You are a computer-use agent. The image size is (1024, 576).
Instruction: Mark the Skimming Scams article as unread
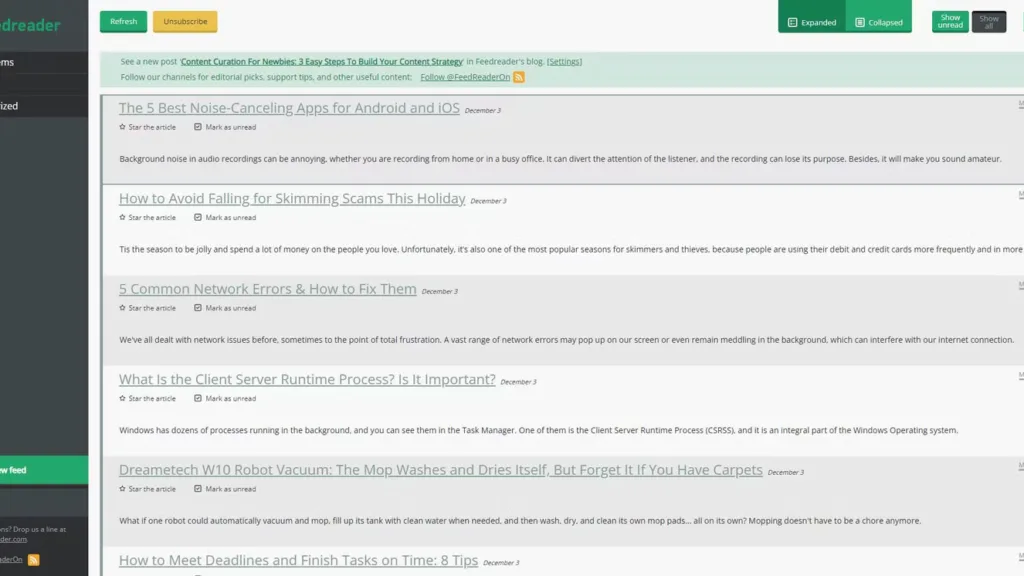pyautogui.click(x=225, y=217)
